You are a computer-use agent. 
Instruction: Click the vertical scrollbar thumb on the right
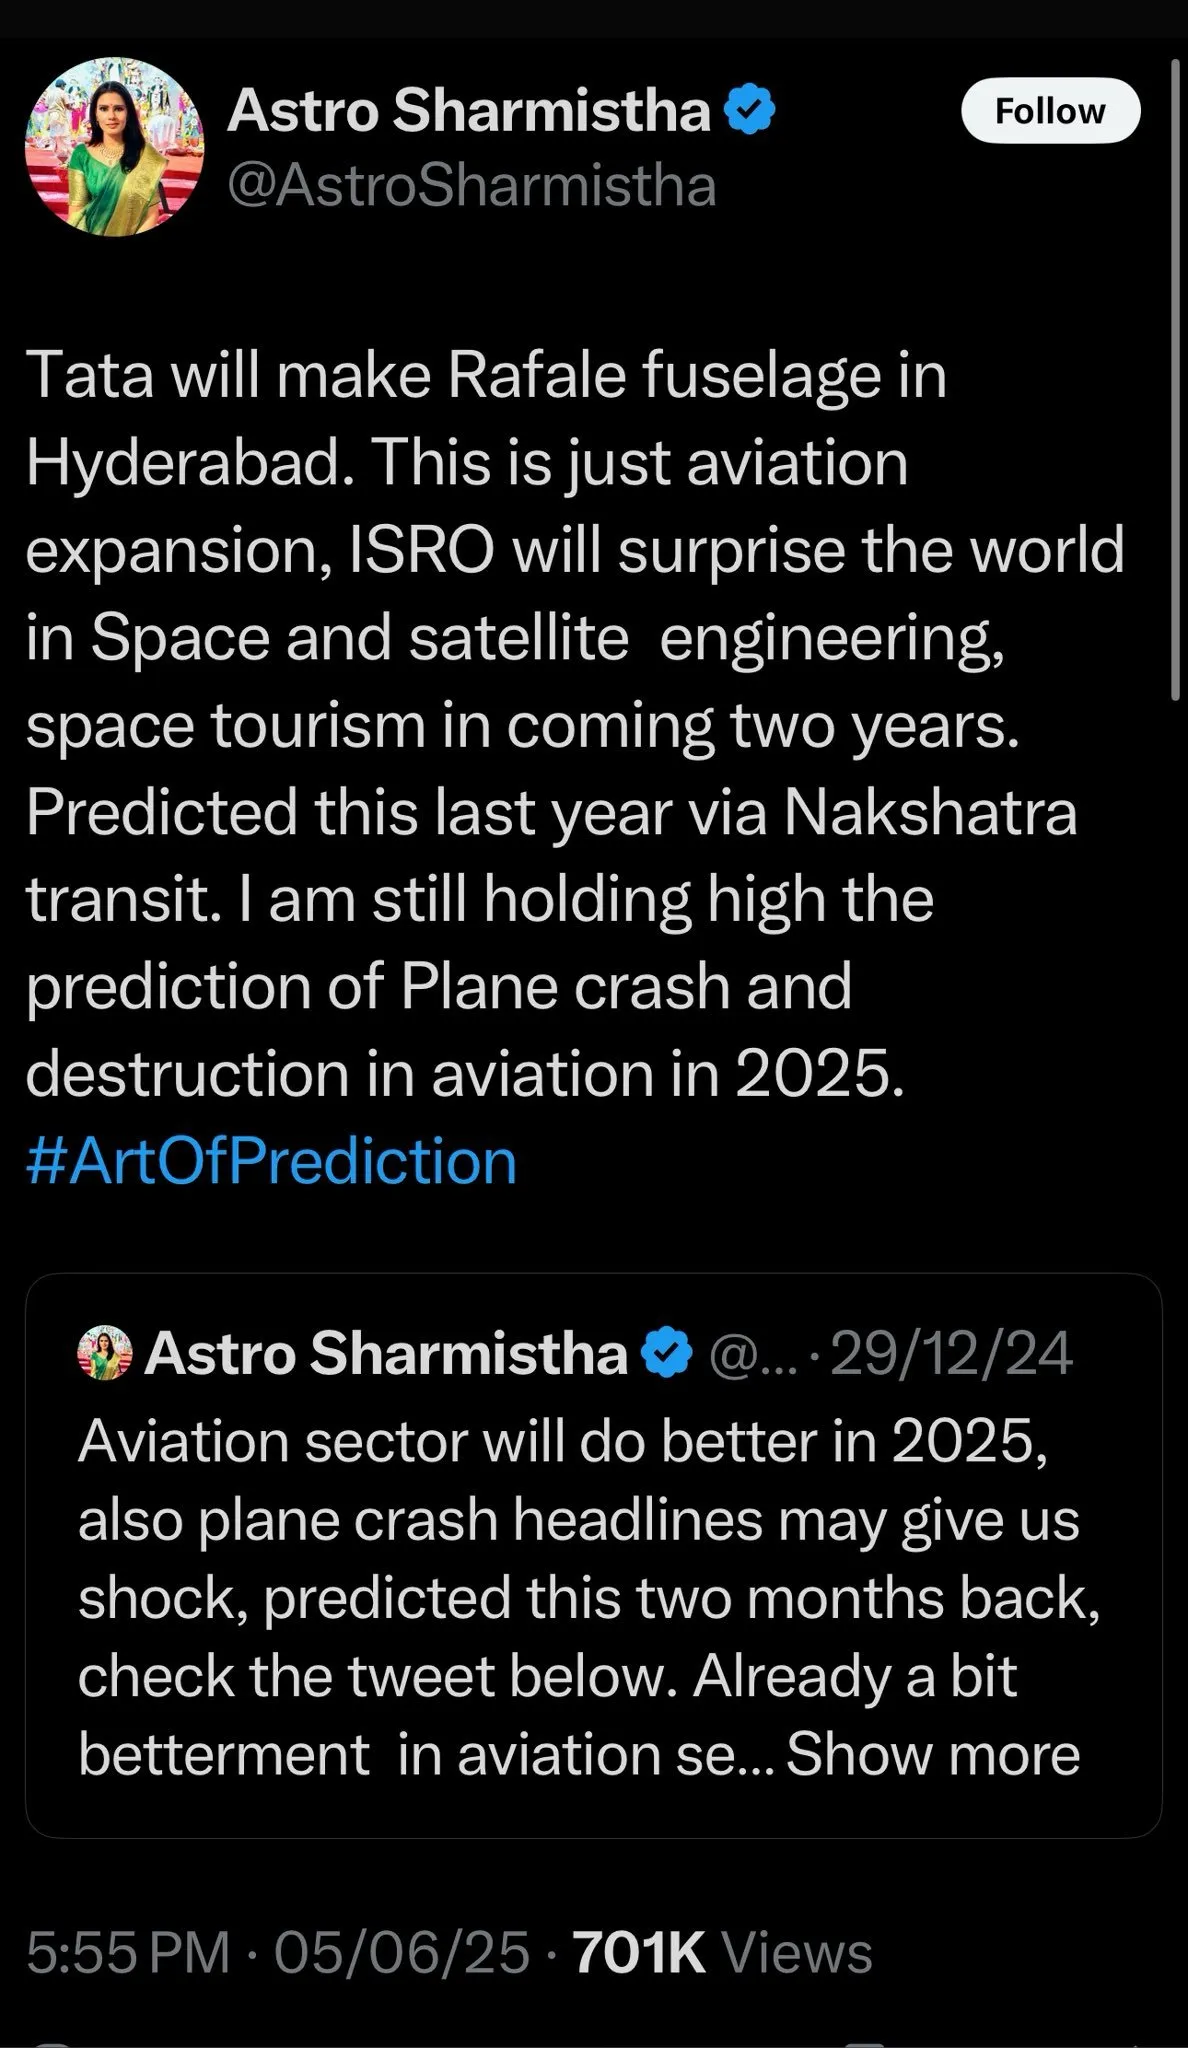pos(1176,380)
